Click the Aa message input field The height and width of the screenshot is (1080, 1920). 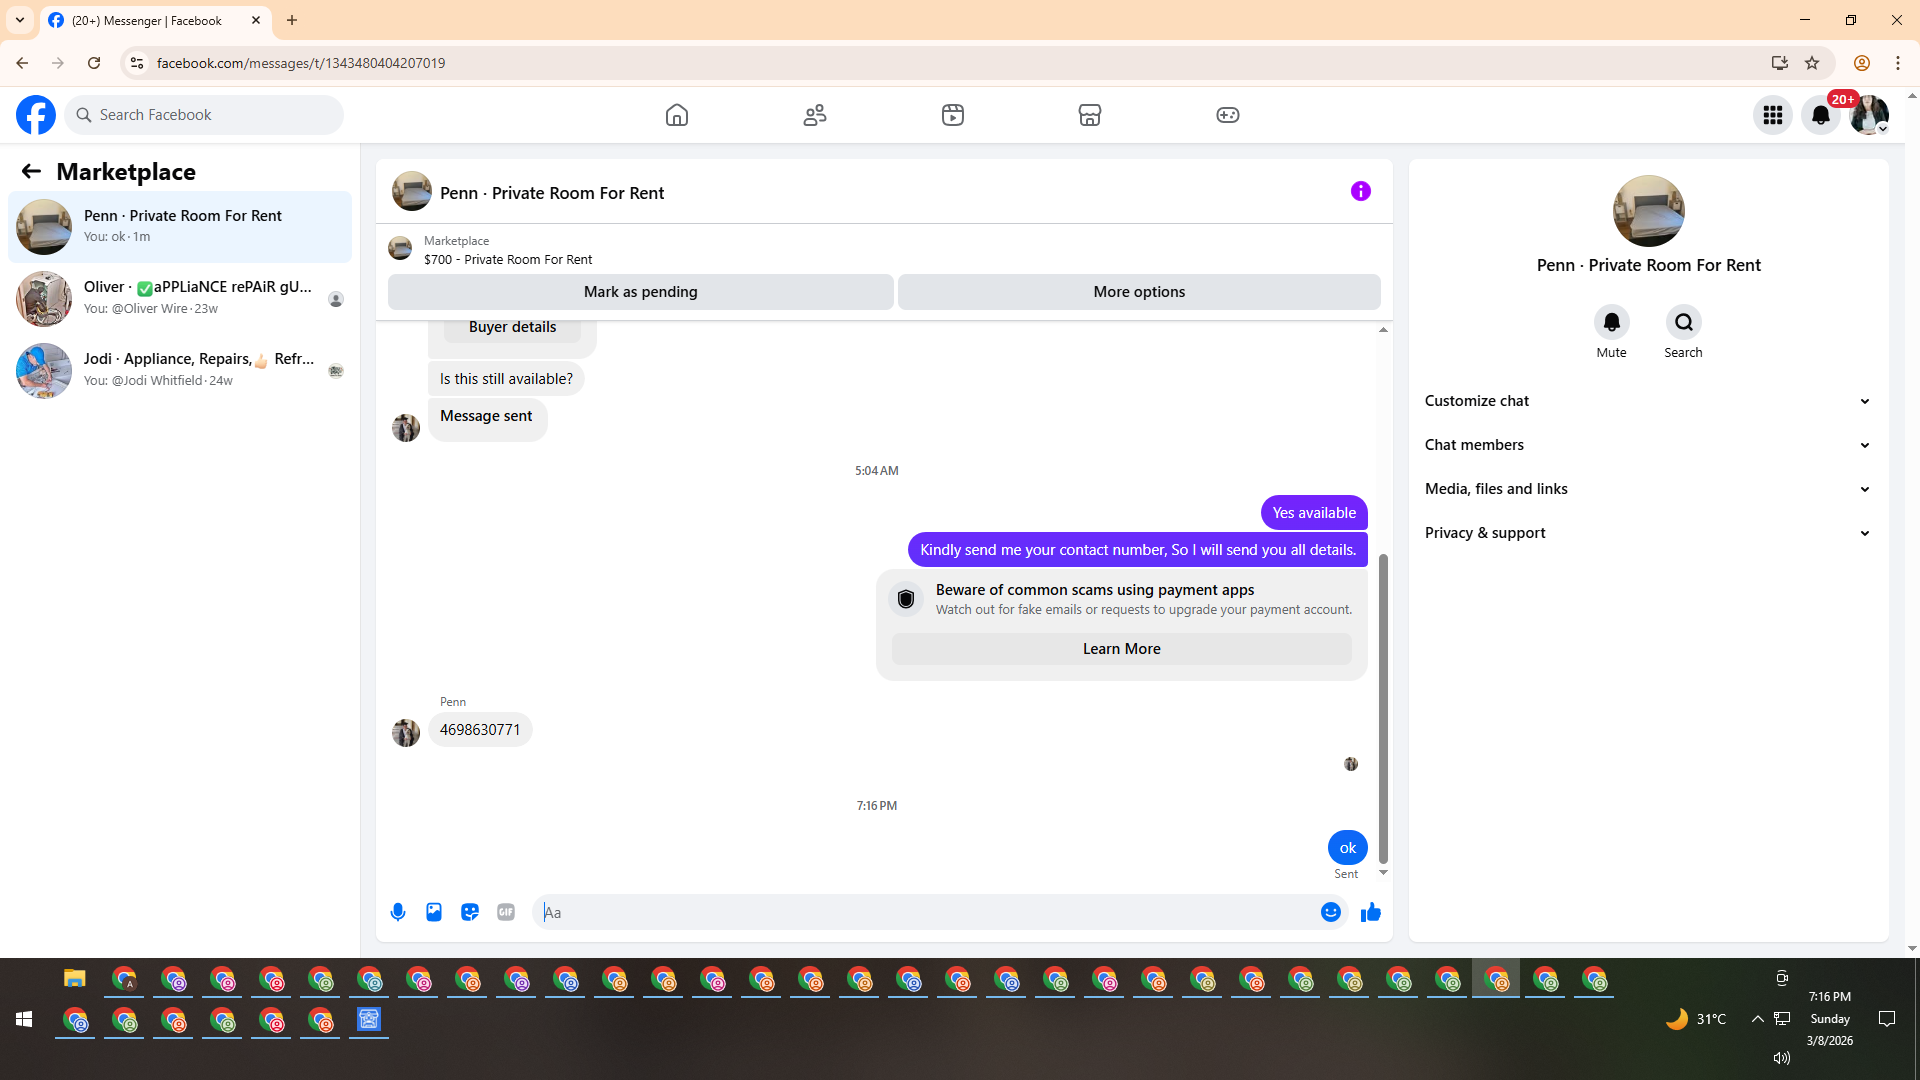[925, 912]
